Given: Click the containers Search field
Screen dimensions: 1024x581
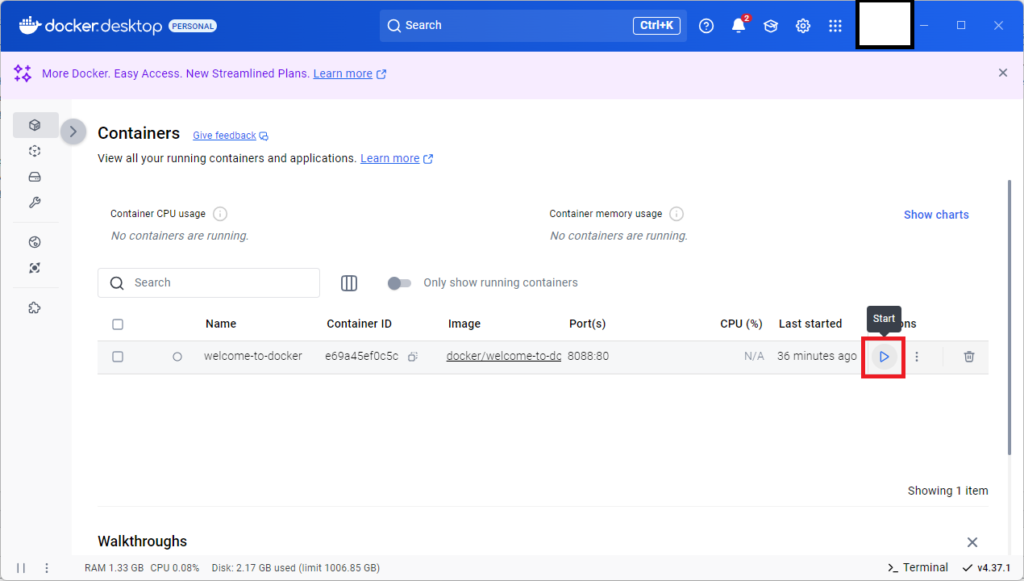Looking at the screenshot, I should tap(209, 283).
